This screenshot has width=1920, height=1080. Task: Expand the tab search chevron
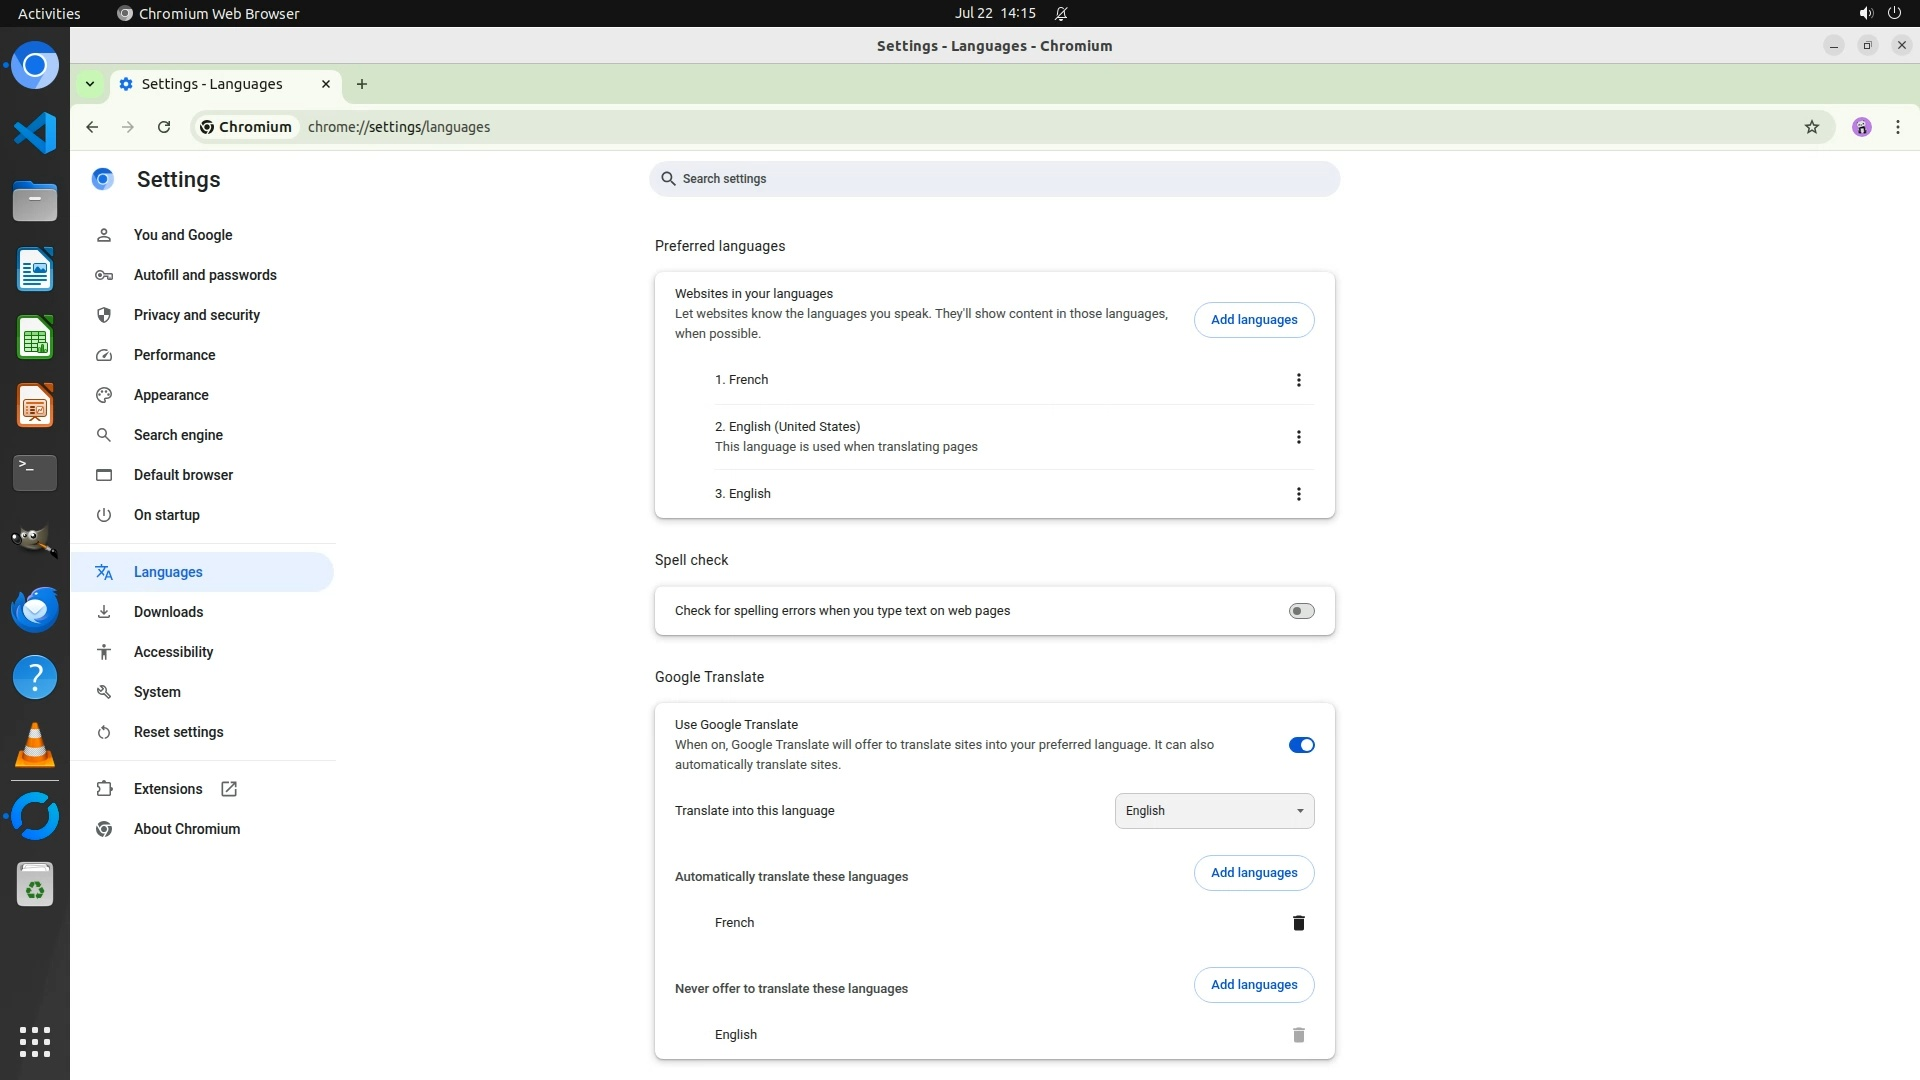click(x=90, y=84)
